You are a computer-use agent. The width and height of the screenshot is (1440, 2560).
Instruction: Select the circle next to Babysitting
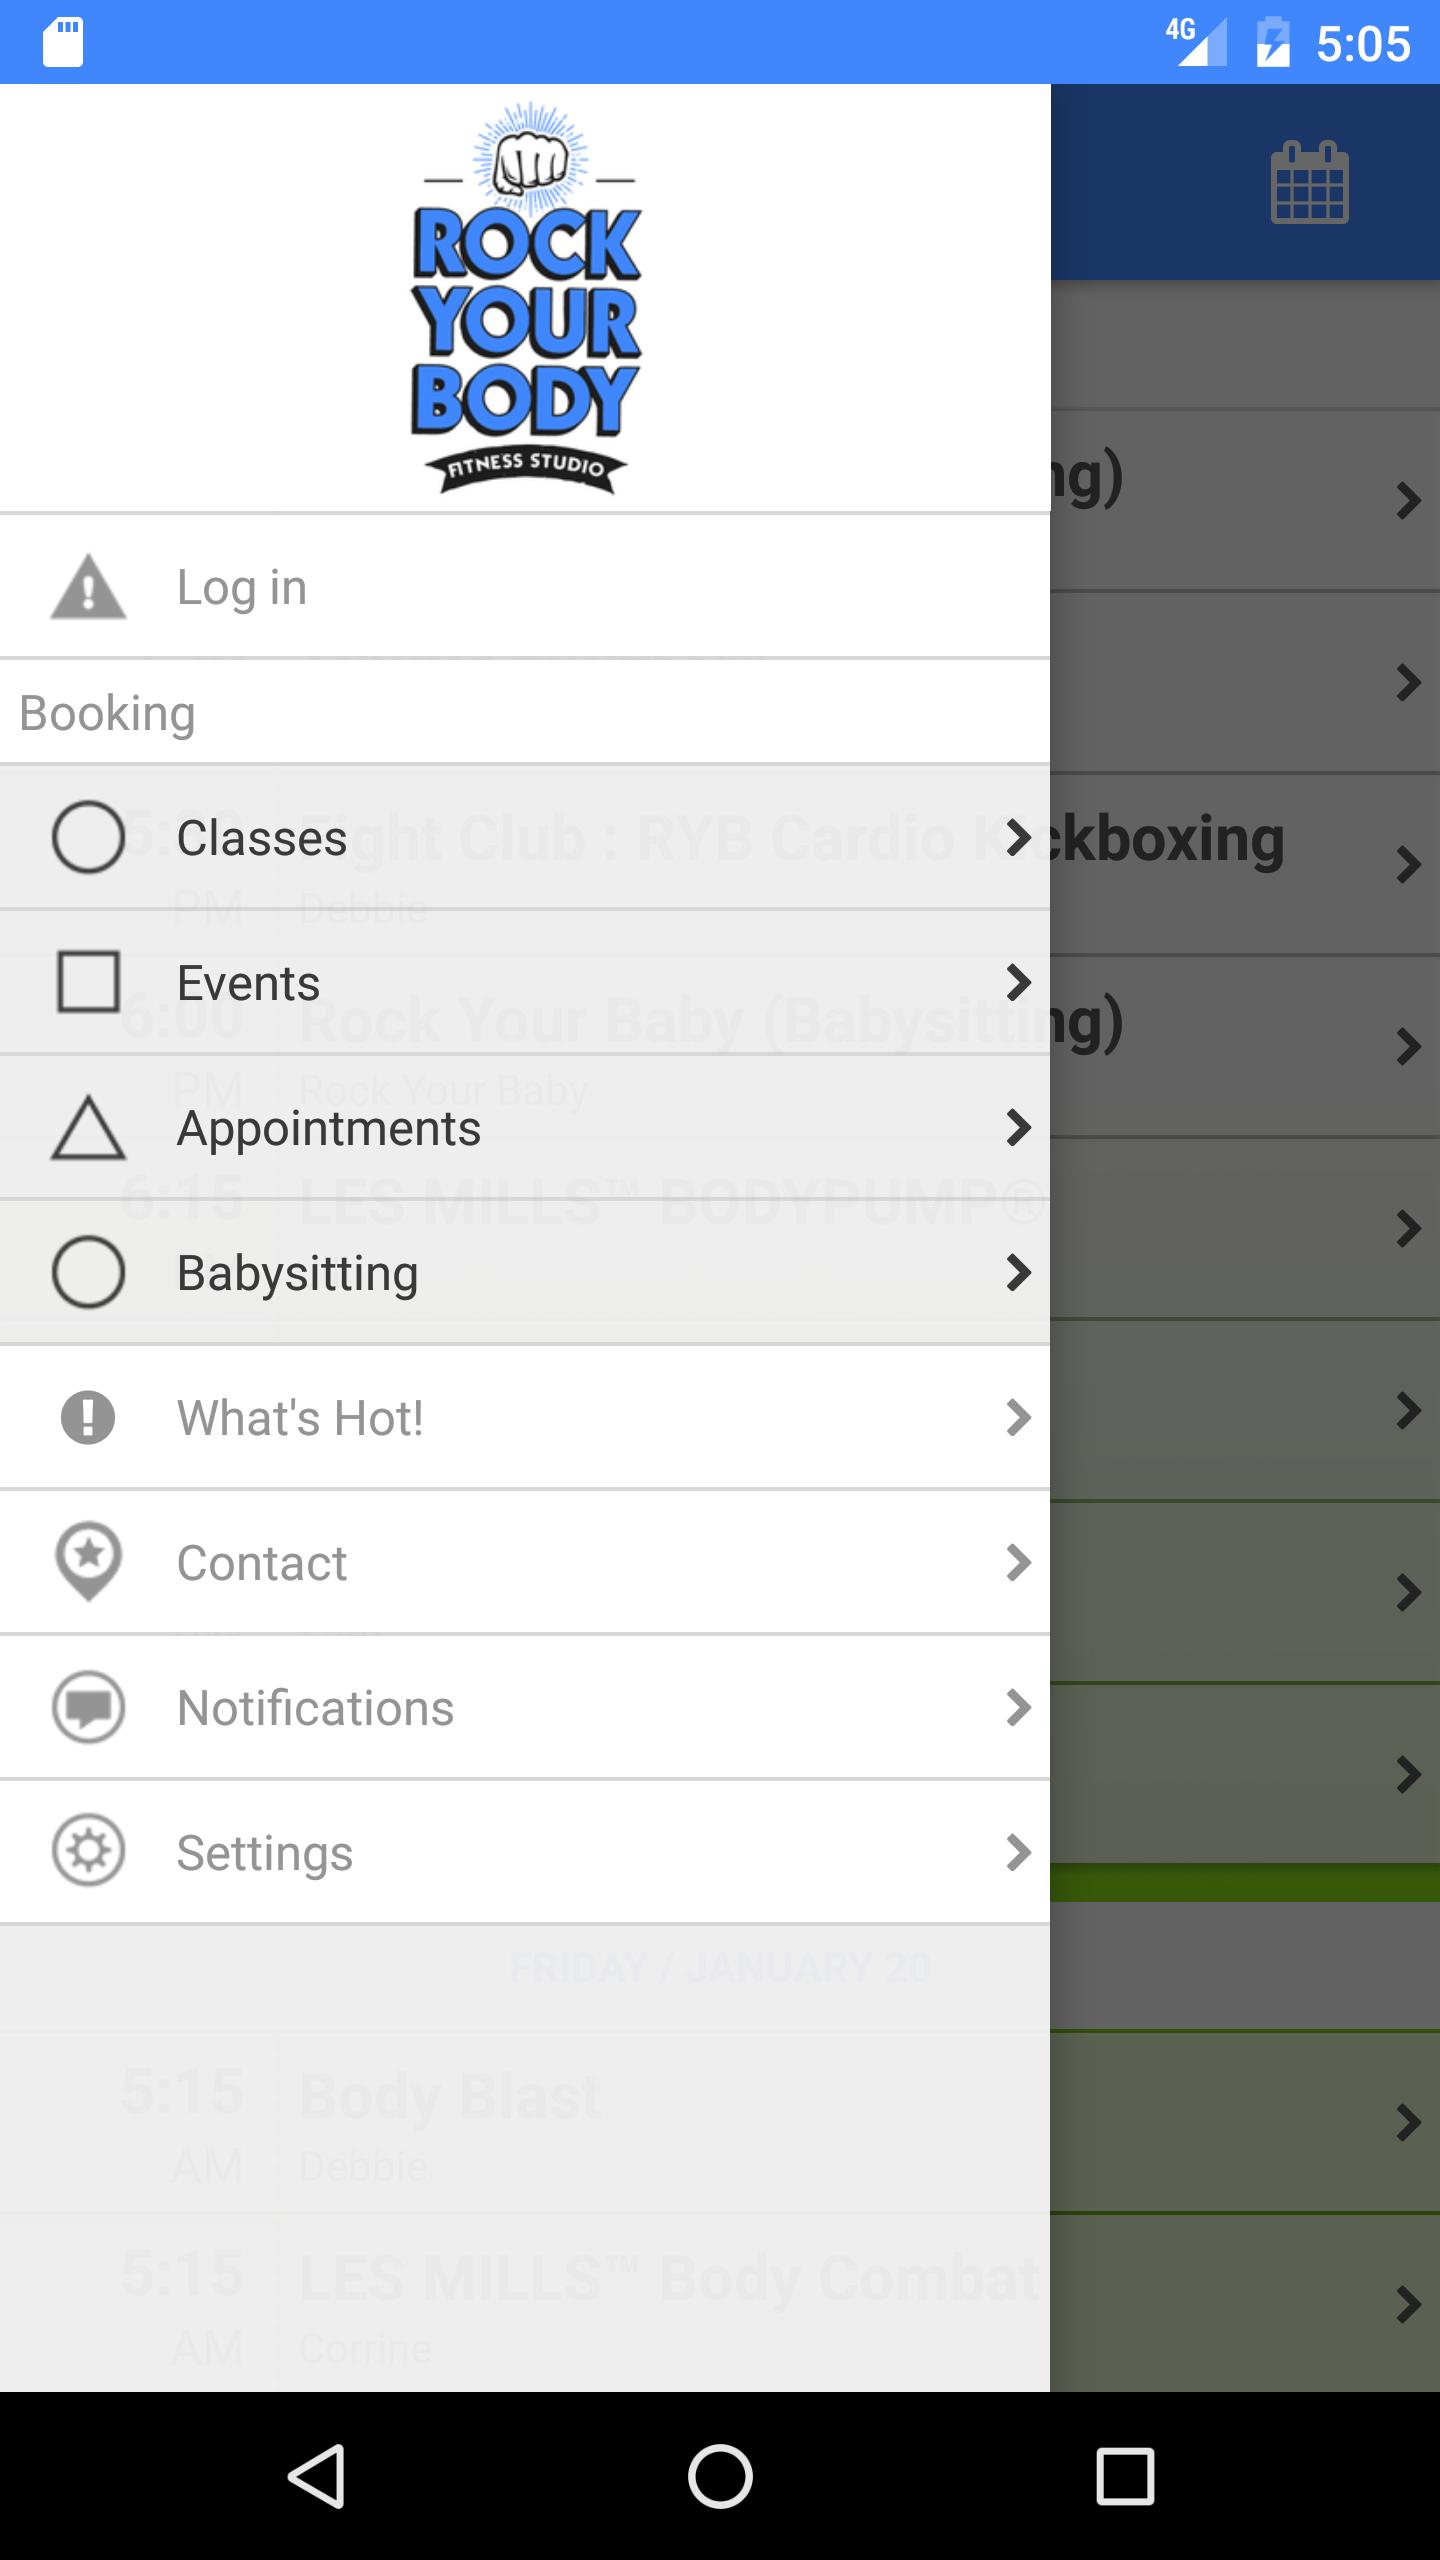click(88, 1272)
